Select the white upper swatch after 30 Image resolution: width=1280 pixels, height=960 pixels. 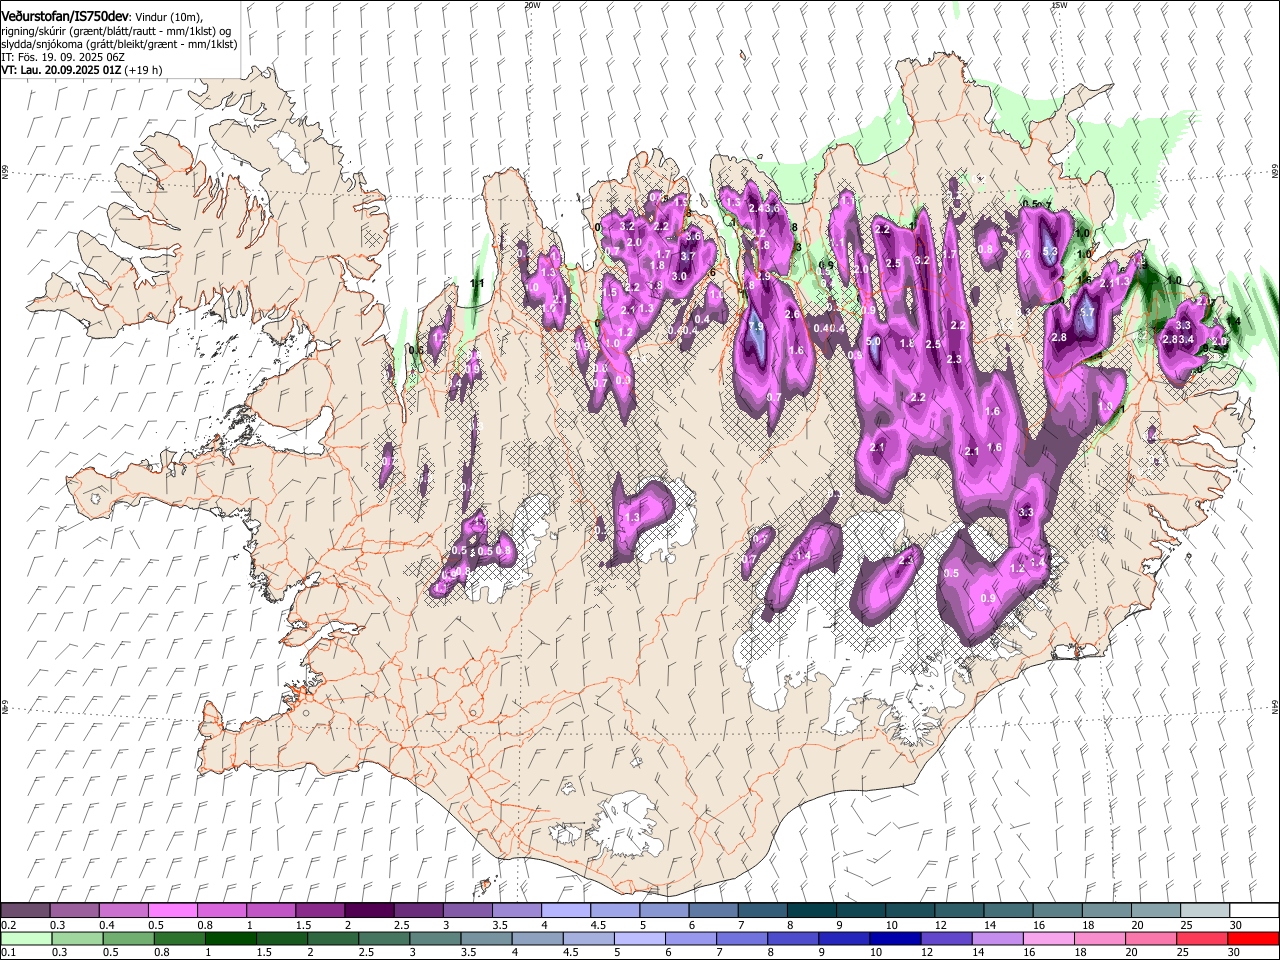(1253, 911)
